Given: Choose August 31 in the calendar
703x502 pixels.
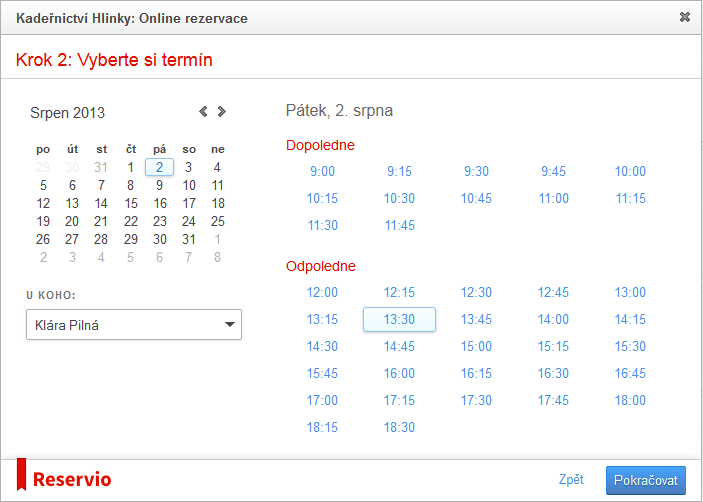Looking at the screenshot, I should click(188, 239).
